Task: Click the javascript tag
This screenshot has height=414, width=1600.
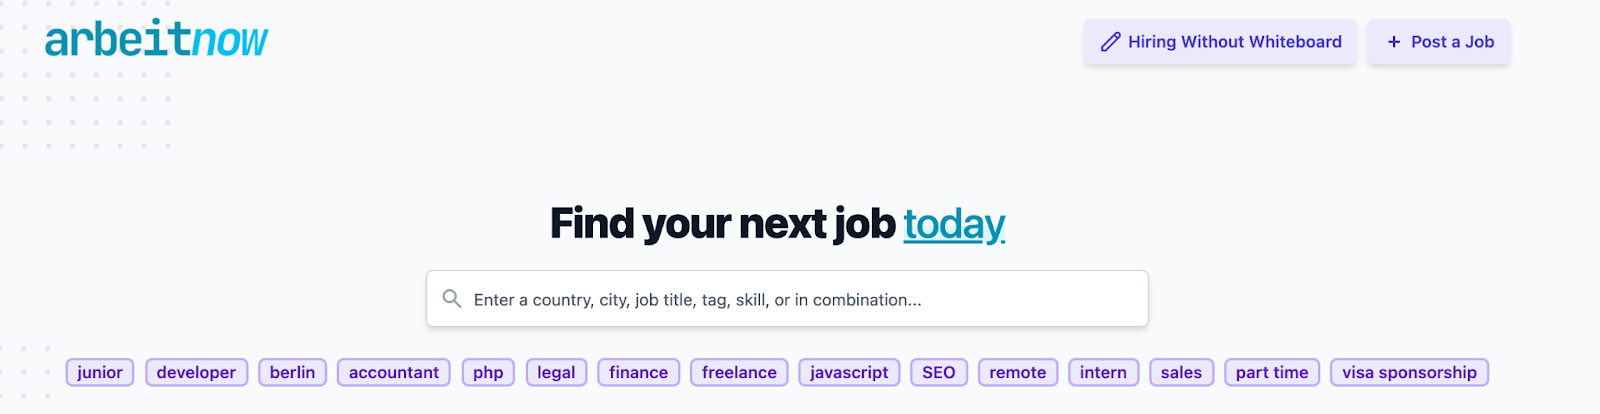Action: 849,372
